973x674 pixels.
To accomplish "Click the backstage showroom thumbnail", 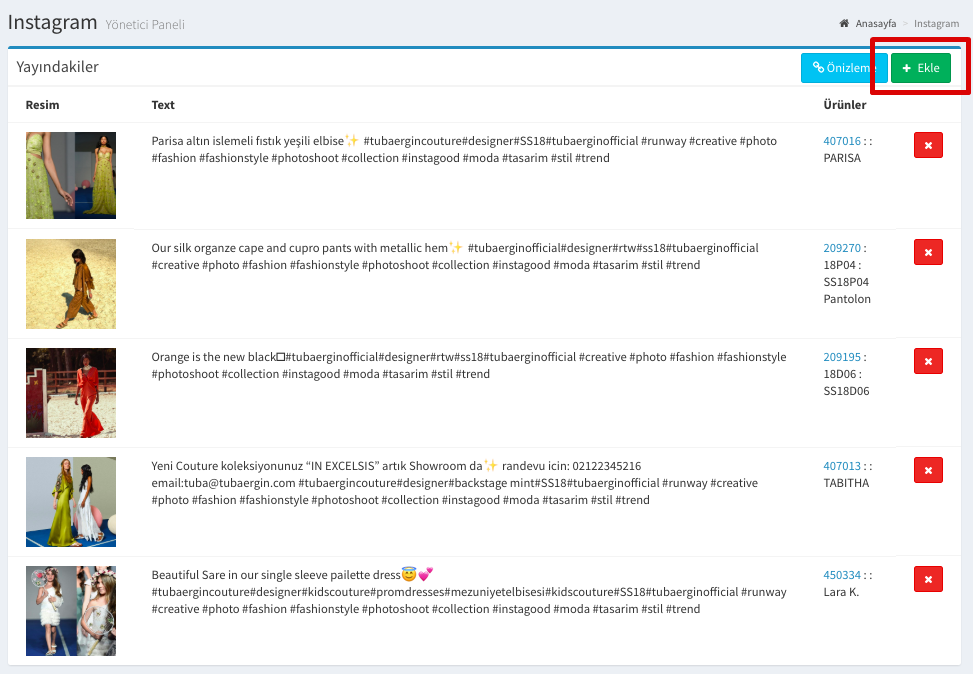I will click(x=71, y=502).
